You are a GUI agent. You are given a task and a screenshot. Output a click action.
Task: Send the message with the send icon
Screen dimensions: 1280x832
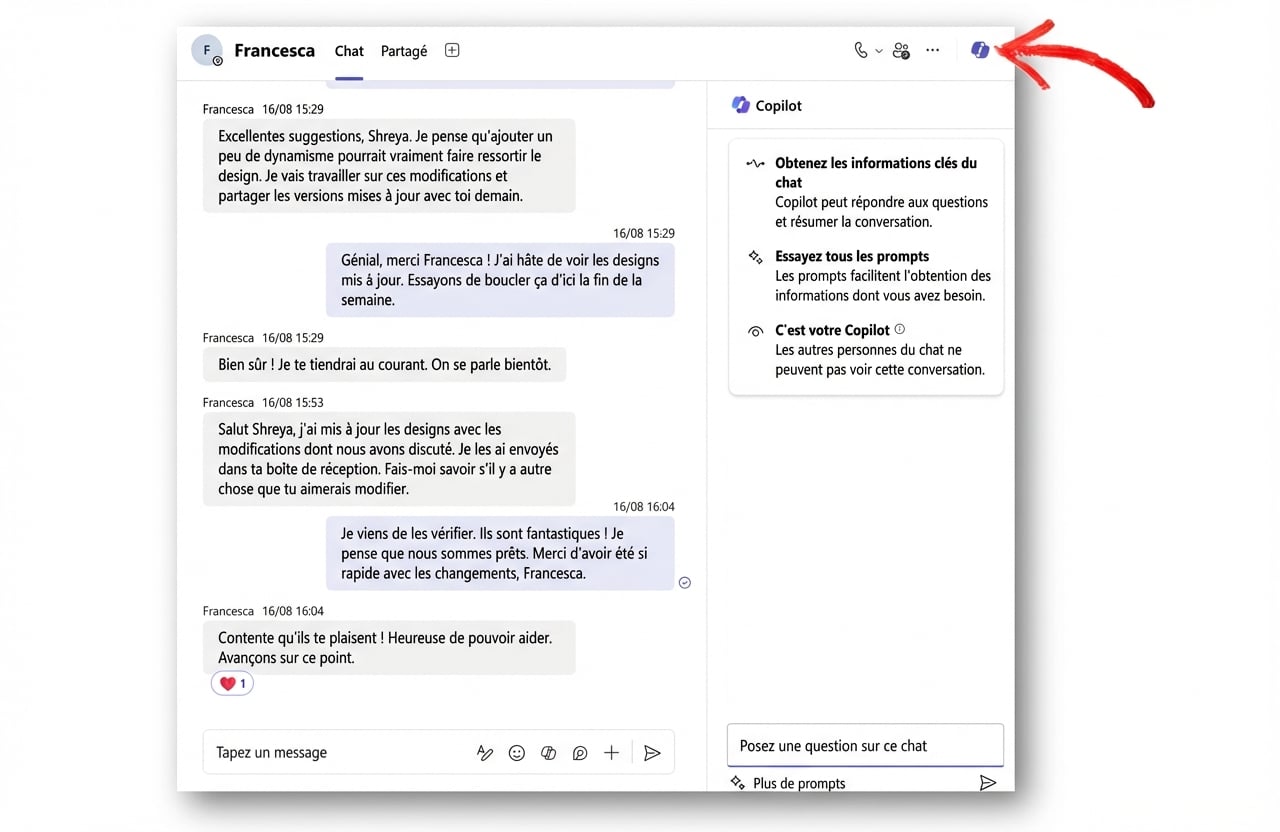coord(652,752)
